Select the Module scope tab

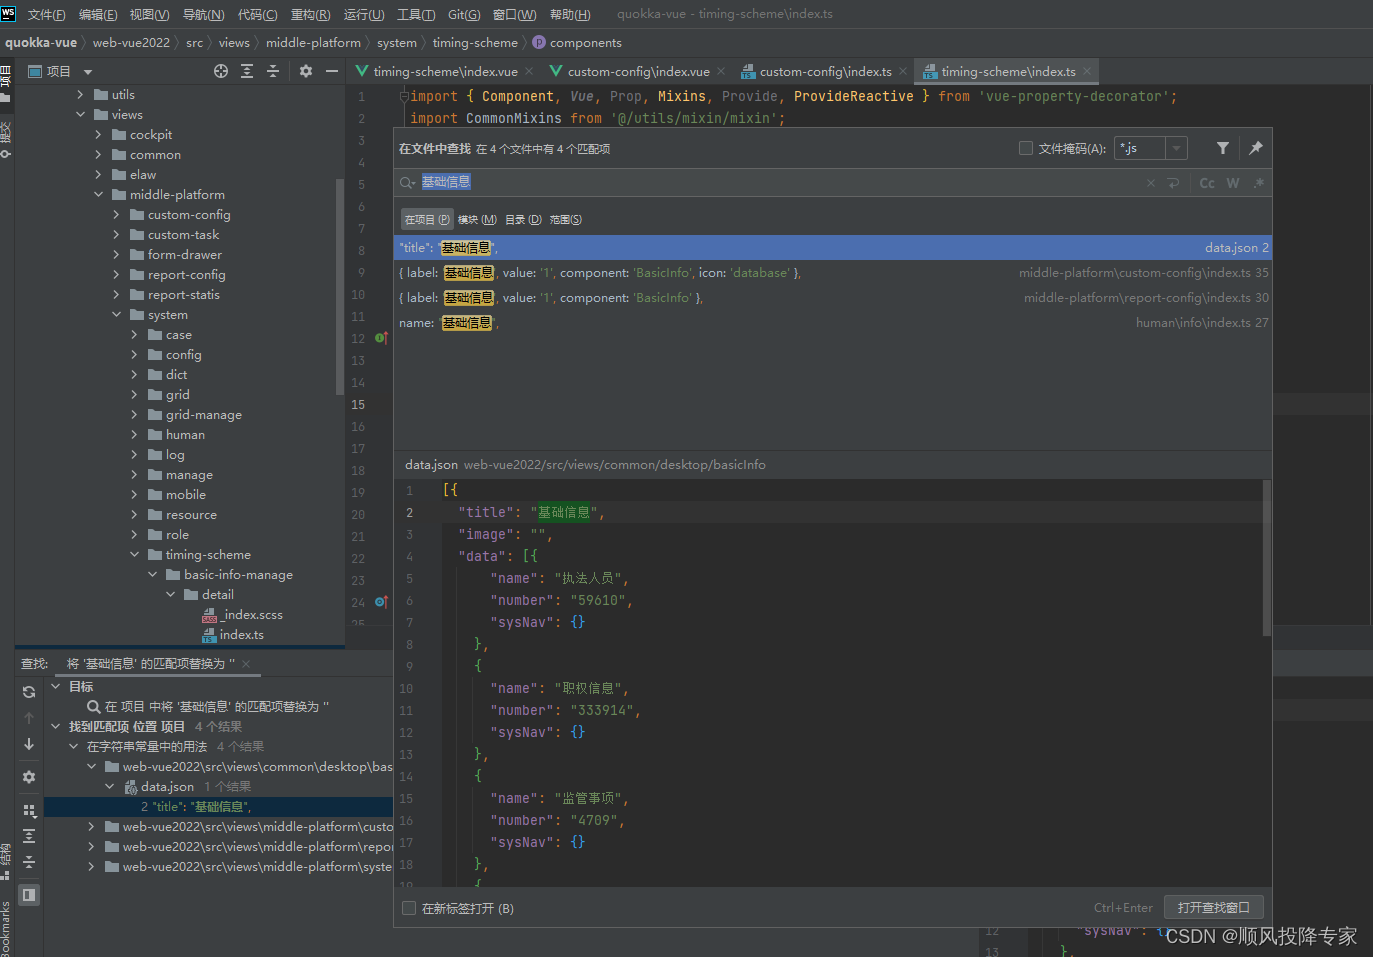[477, 219]
